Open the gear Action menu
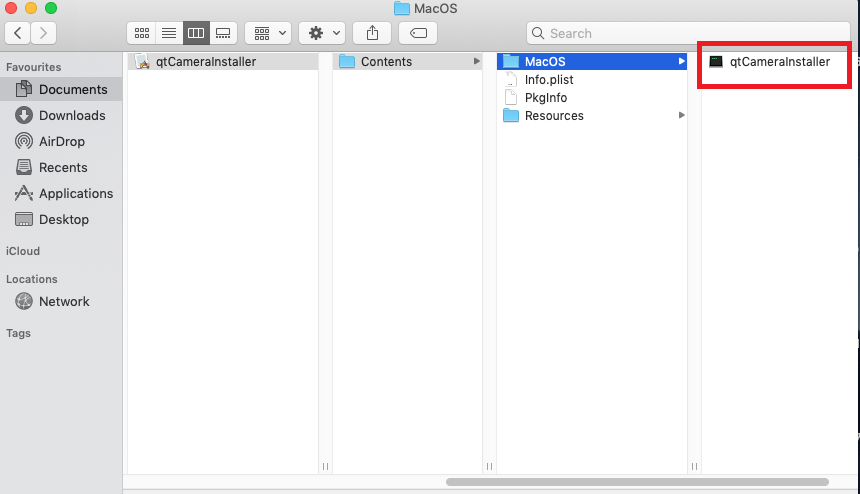The width and height of the screenshot is (860, 494). click(322, 33)
